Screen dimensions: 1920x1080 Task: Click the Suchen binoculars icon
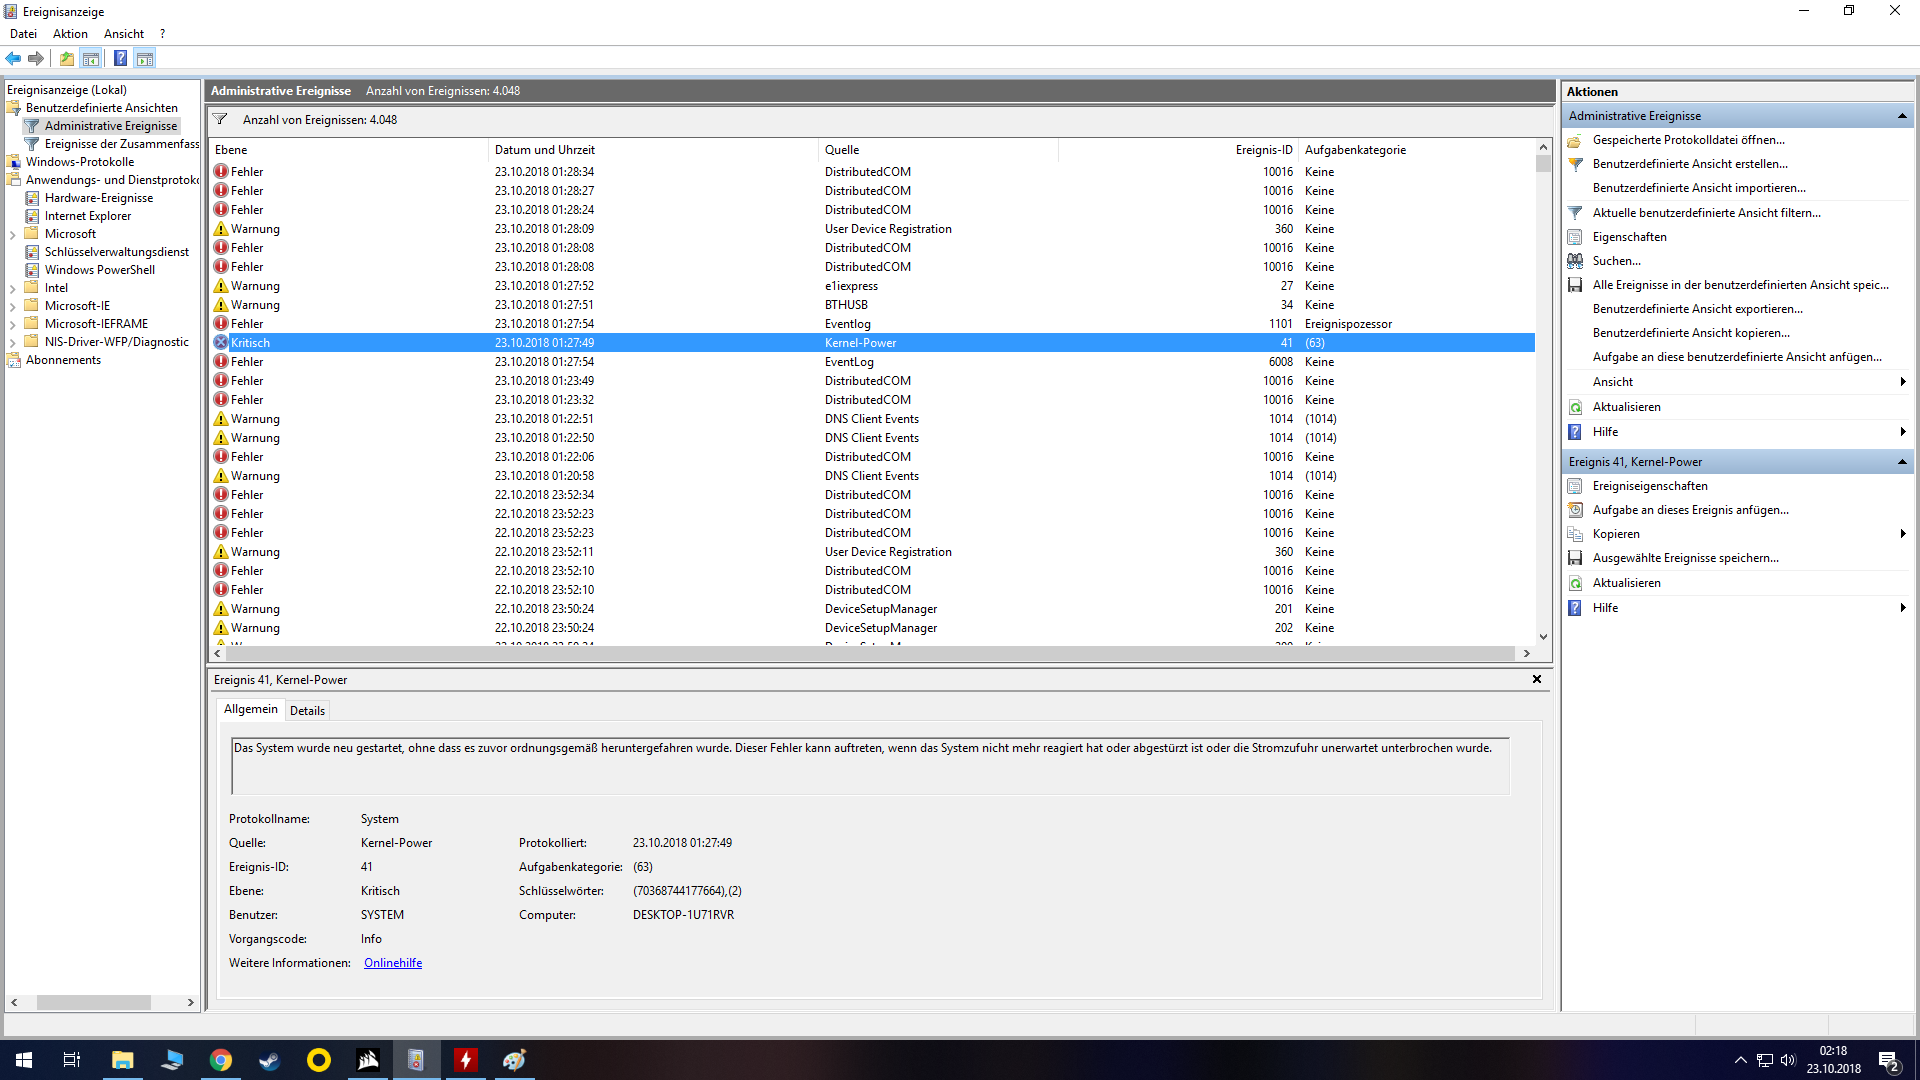tap(1575, 261)
